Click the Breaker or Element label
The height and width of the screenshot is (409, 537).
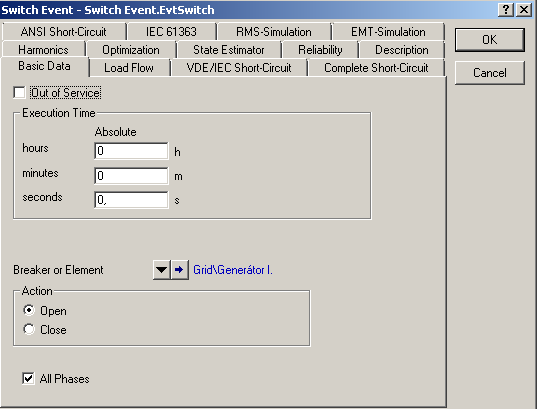[58, 270]
